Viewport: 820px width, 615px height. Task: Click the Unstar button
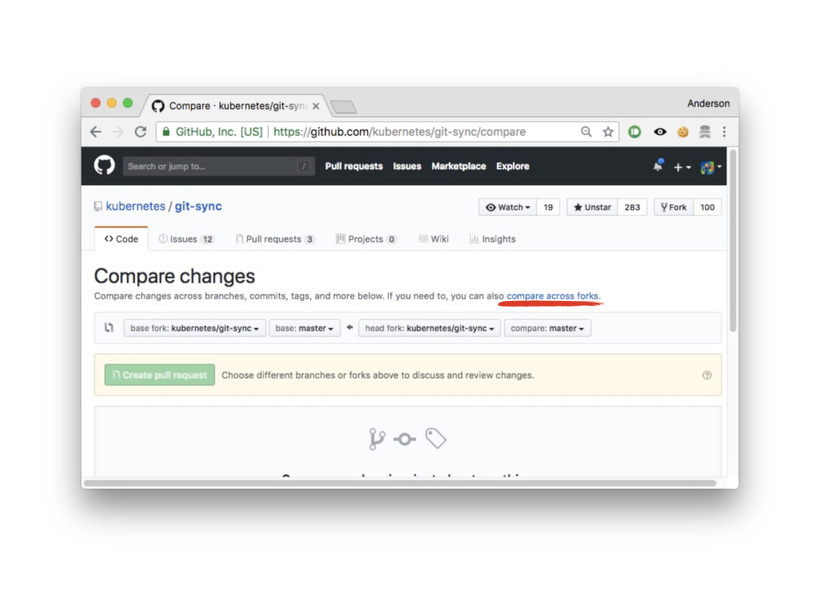592,207
